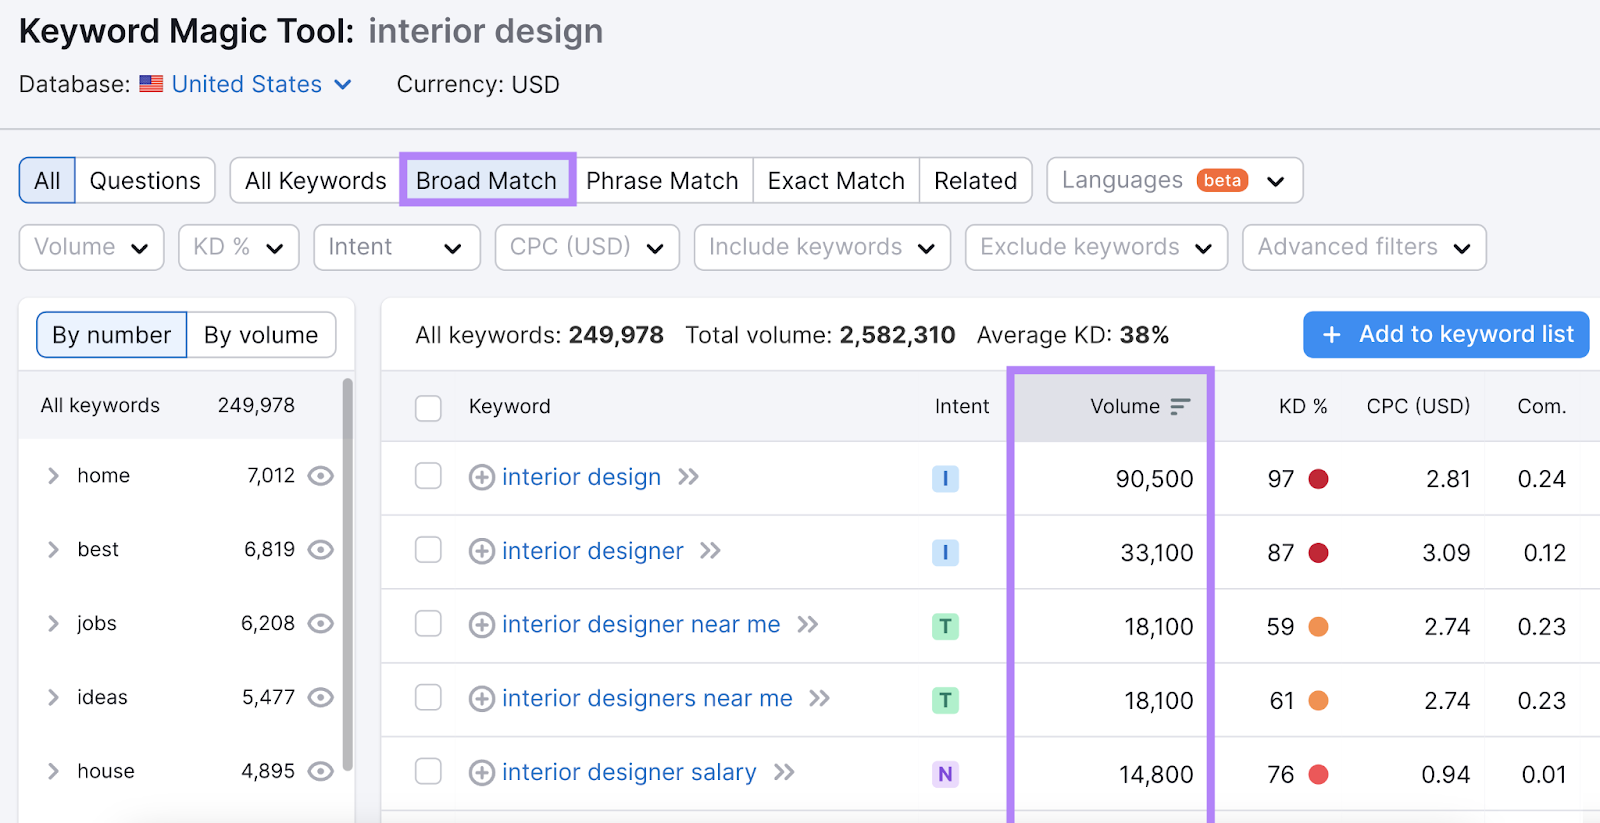1600x823 pixels.
Task: Click the 'Add to keyword list' button
Action: [x=1445, y=334]
